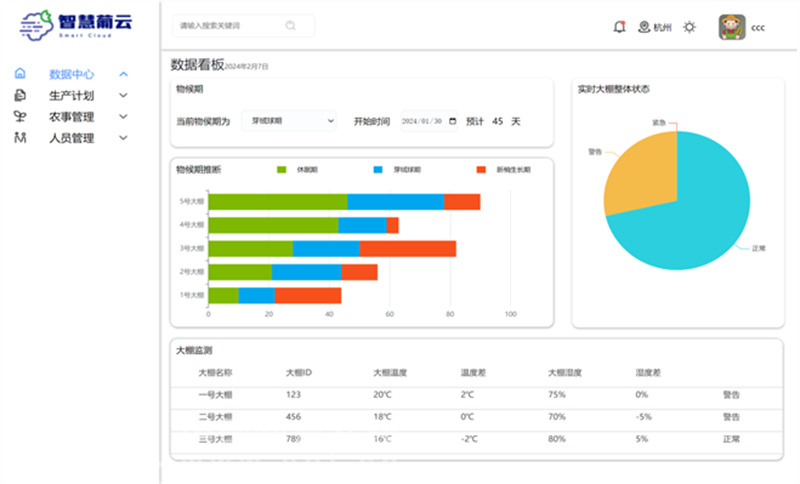
Task: Click the sun theme icon
Action: 689,27
